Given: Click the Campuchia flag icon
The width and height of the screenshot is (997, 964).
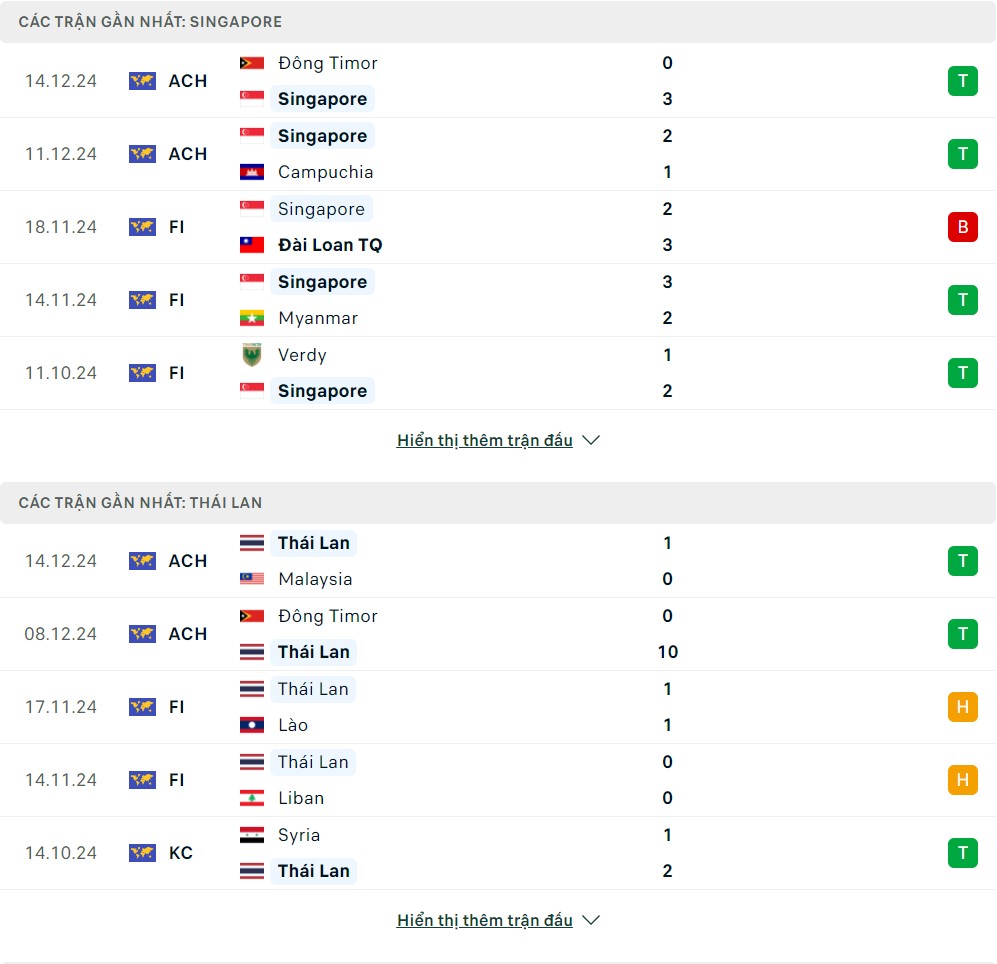Looking at the screenshot, I should point(252,172).
